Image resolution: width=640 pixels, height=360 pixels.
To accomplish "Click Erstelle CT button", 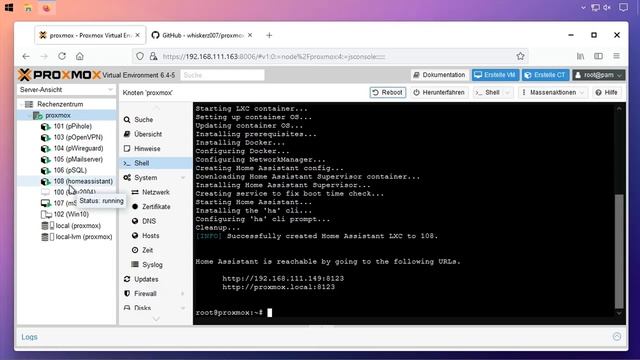I will pyautogui.click(x=546, y=75).
